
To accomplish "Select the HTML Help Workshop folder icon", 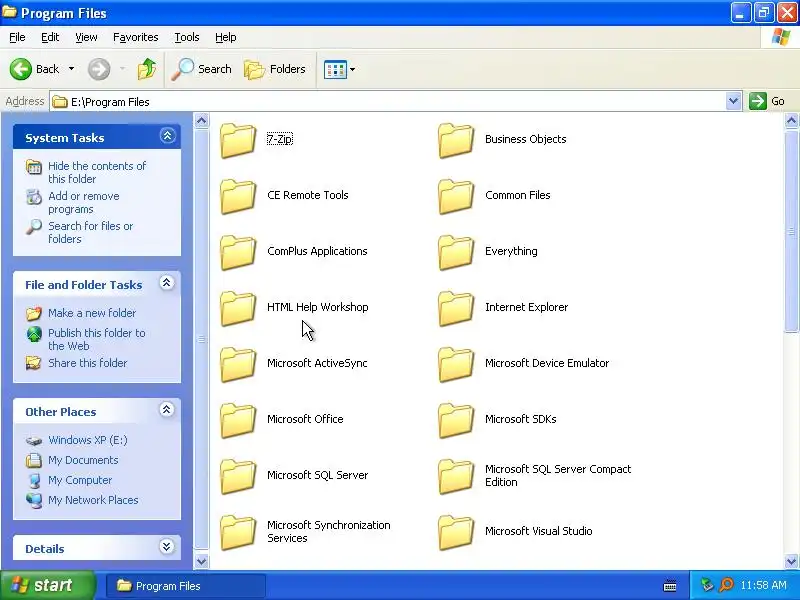I will (x=238, y=308).
